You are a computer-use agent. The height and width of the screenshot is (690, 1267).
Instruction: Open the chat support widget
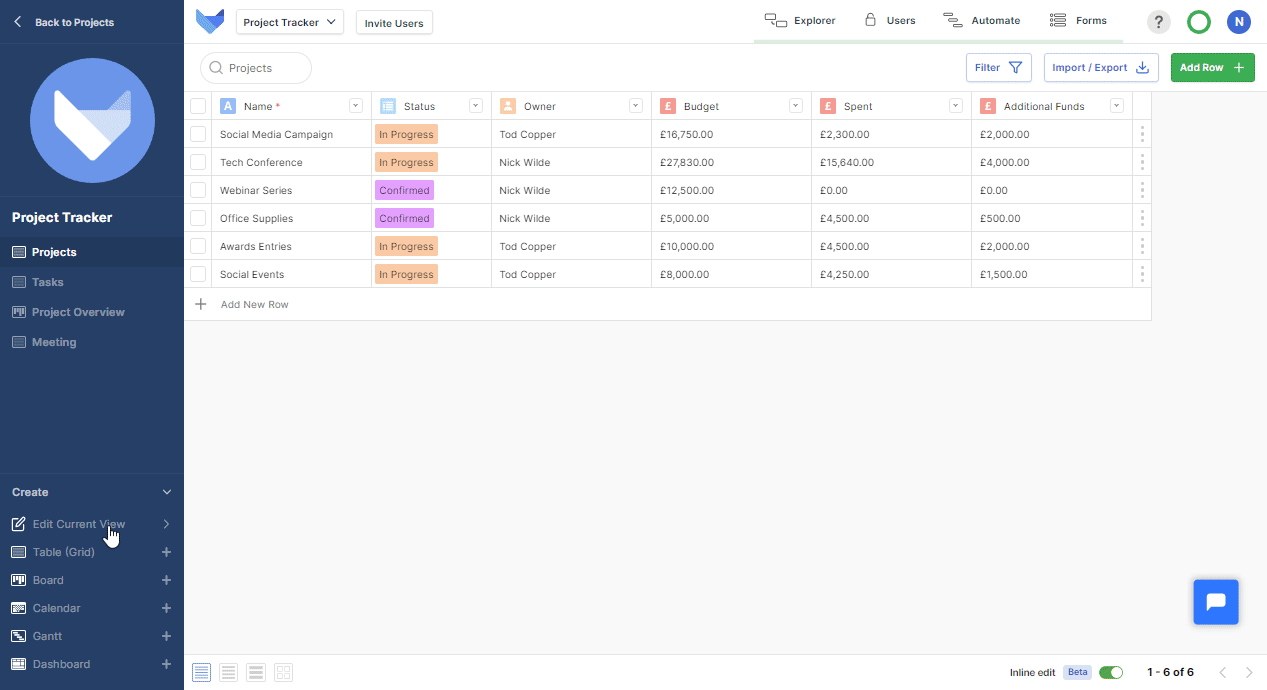1216,602
